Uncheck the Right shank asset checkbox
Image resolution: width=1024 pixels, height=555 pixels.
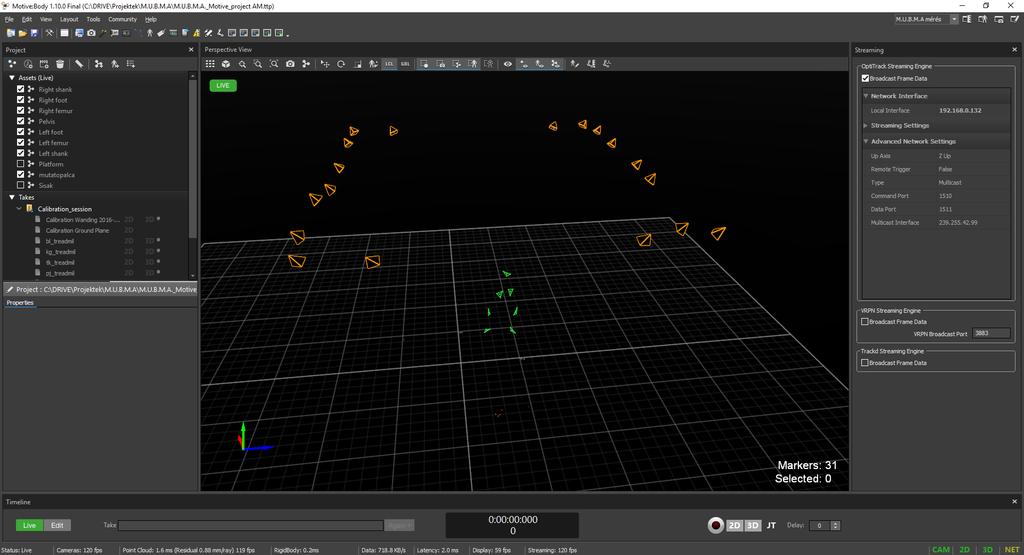[20, 89]
